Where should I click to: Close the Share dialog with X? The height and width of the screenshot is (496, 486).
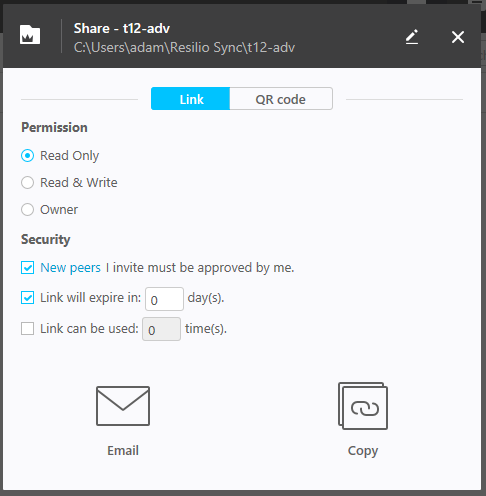tap(458, 37)
